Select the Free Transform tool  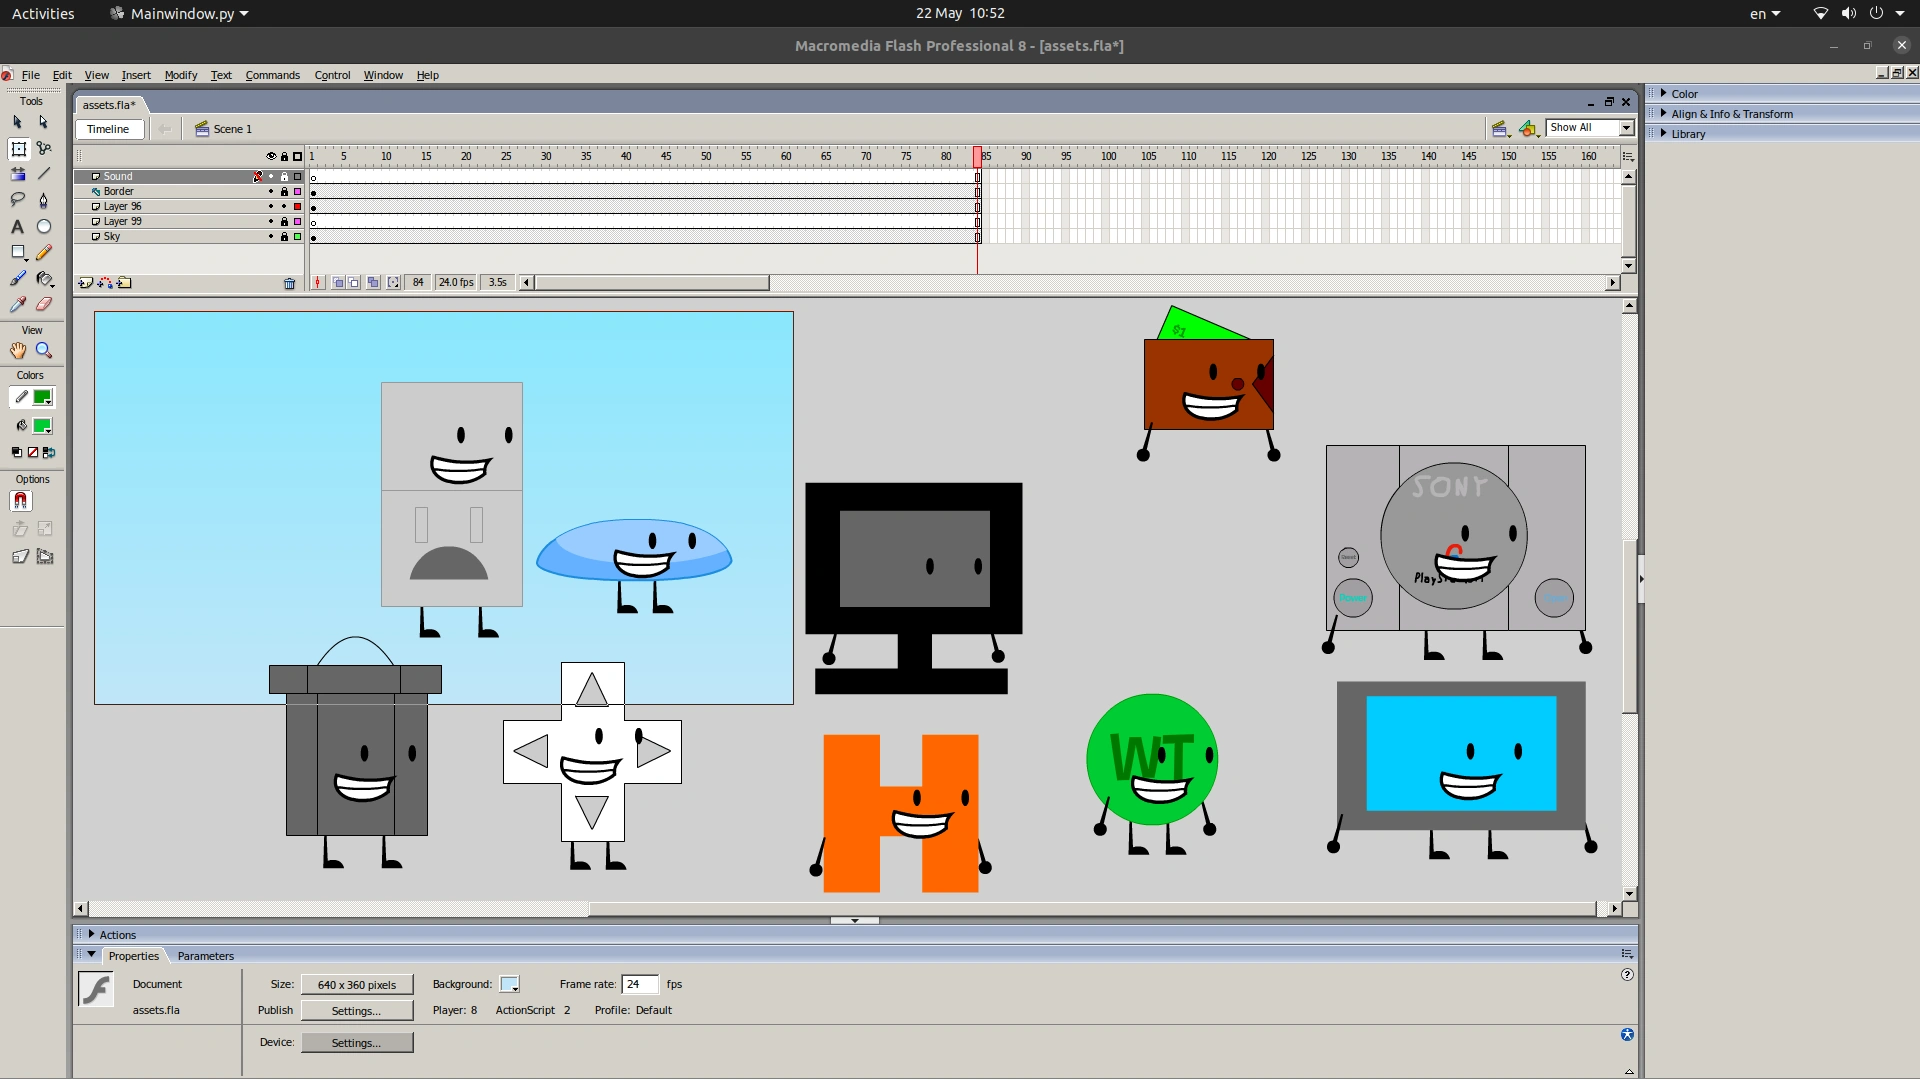pyautogui.click(x=18, y=147)
